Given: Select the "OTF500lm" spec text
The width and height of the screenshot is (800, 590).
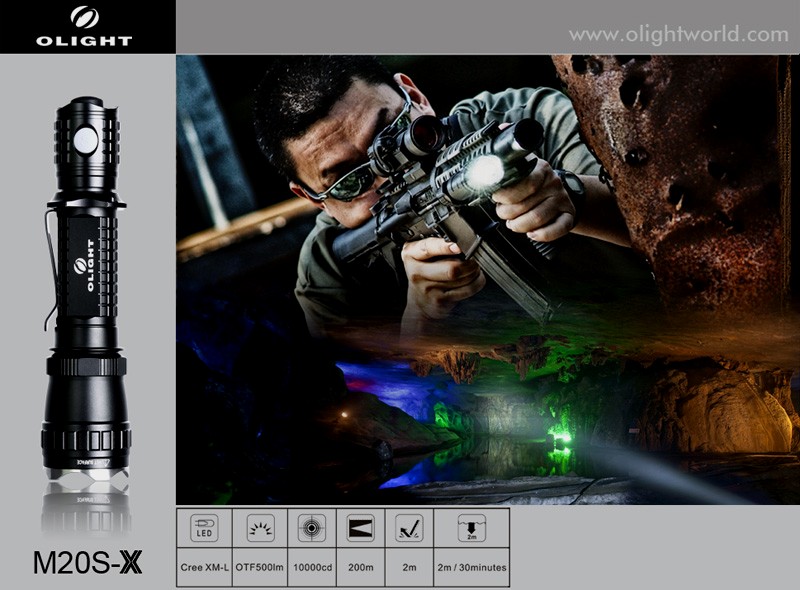Looking at the screenshot, I should [260, 567].
